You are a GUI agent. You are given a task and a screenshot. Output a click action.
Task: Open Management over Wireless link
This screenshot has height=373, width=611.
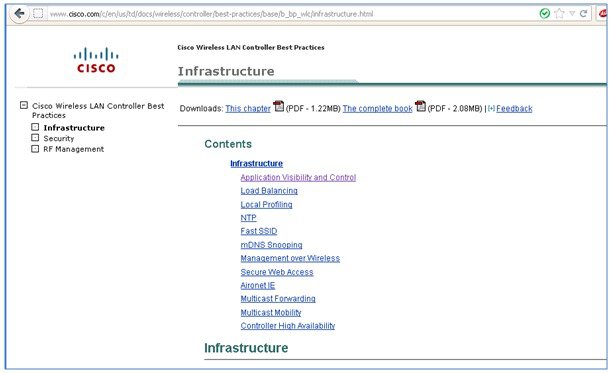point(290,258)
